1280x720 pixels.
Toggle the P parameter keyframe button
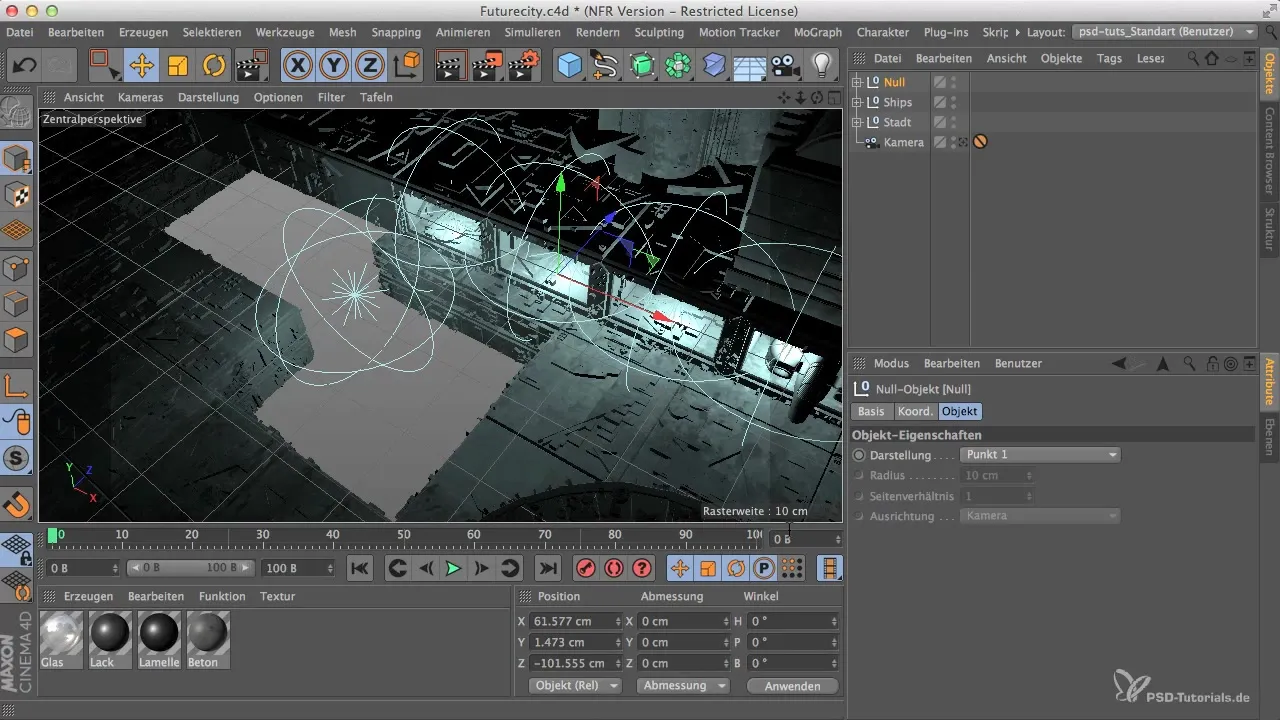(764, 568)
